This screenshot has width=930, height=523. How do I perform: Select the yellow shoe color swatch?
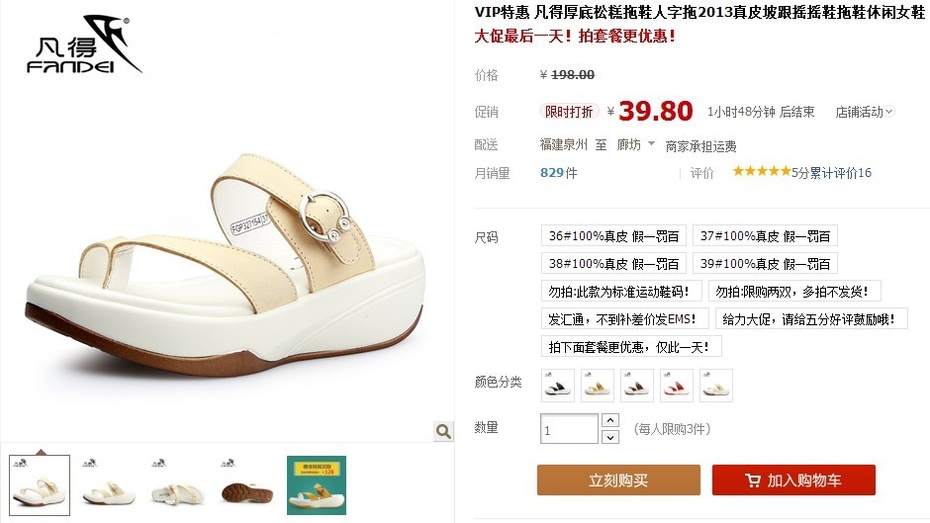point(597,385)
